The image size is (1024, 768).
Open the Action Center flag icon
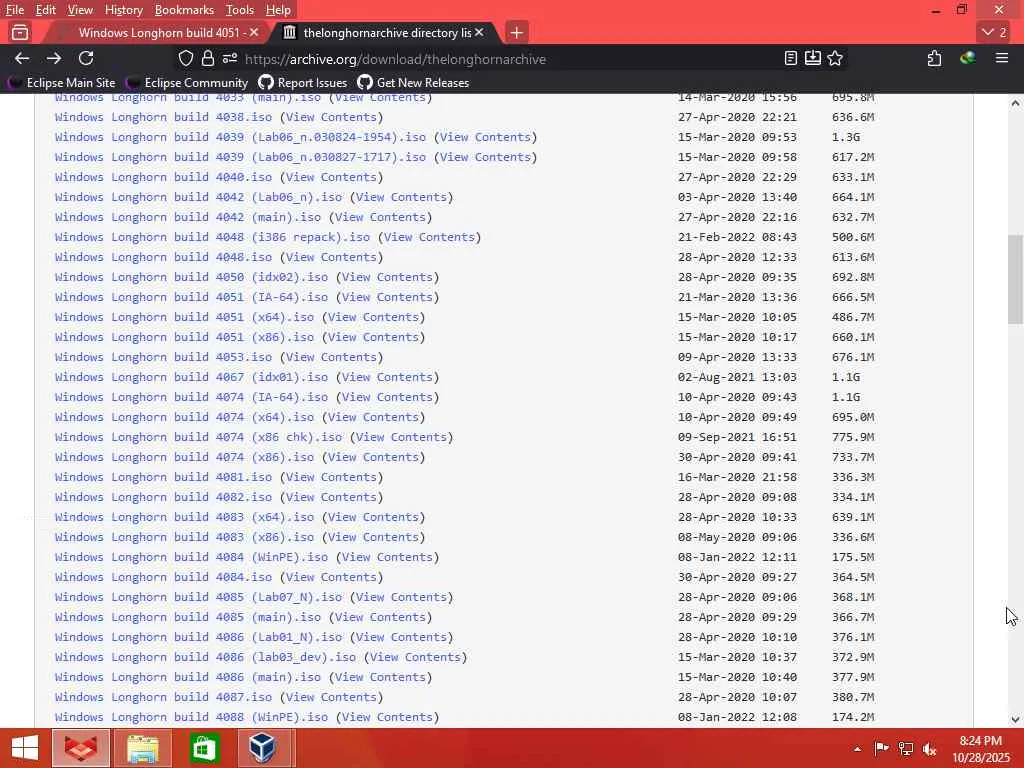point(882,749)
